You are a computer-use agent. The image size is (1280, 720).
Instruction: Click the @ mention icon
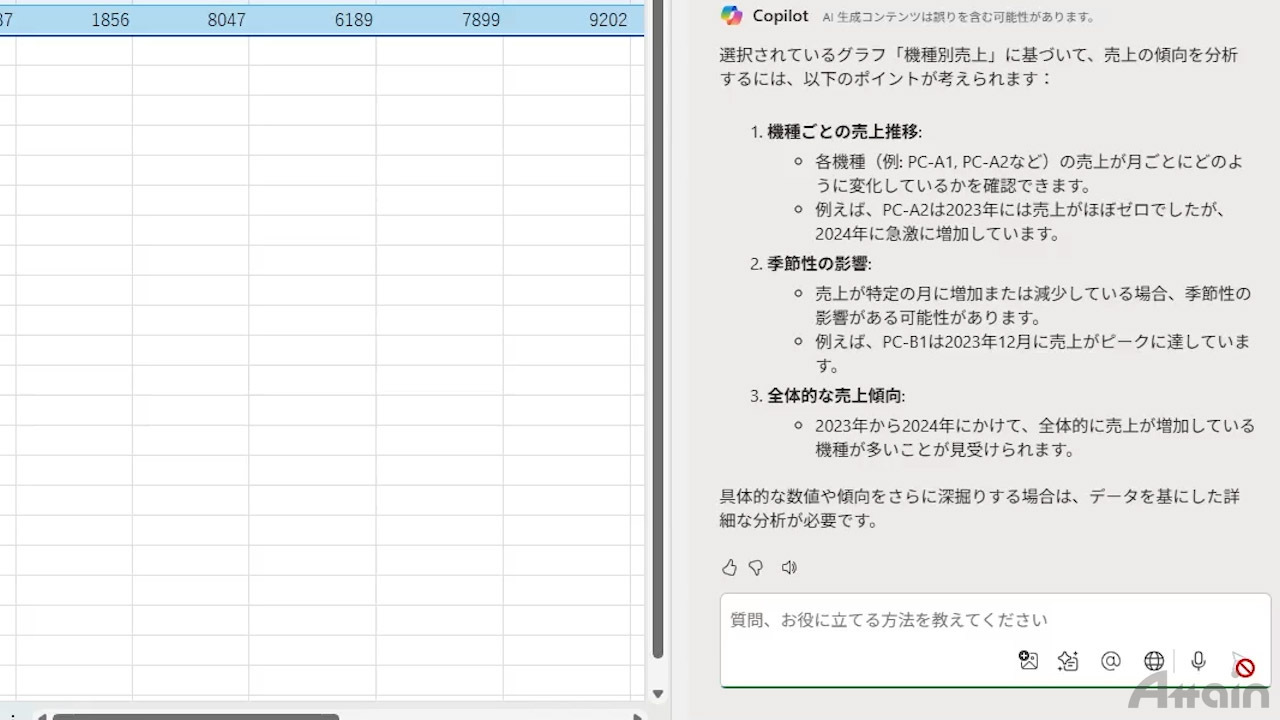[1110, 661]
